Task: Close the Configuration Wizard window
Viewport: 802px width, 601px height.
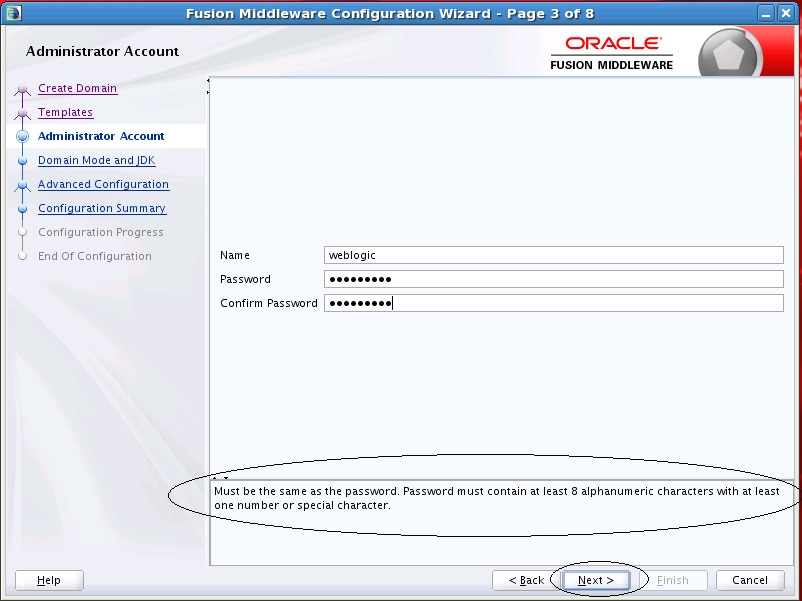Action: pyautogui.click(x=786, y=13)
